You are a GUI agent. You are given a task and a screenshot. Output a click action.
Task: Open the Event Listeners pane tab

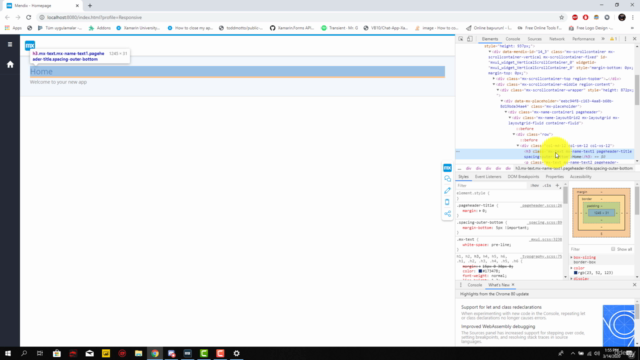[x=488, y=177]
